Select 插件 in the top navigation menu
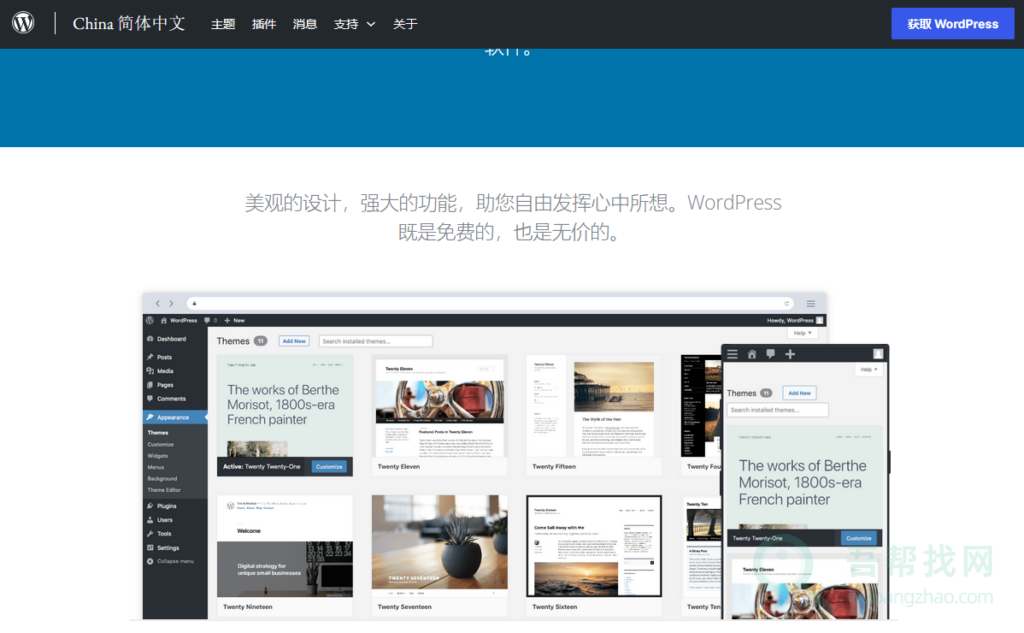 pos(263,23)
